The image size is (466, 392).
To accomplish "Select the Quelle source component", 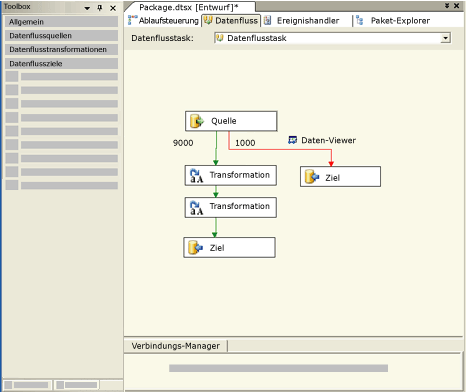I will pos(231,121).
